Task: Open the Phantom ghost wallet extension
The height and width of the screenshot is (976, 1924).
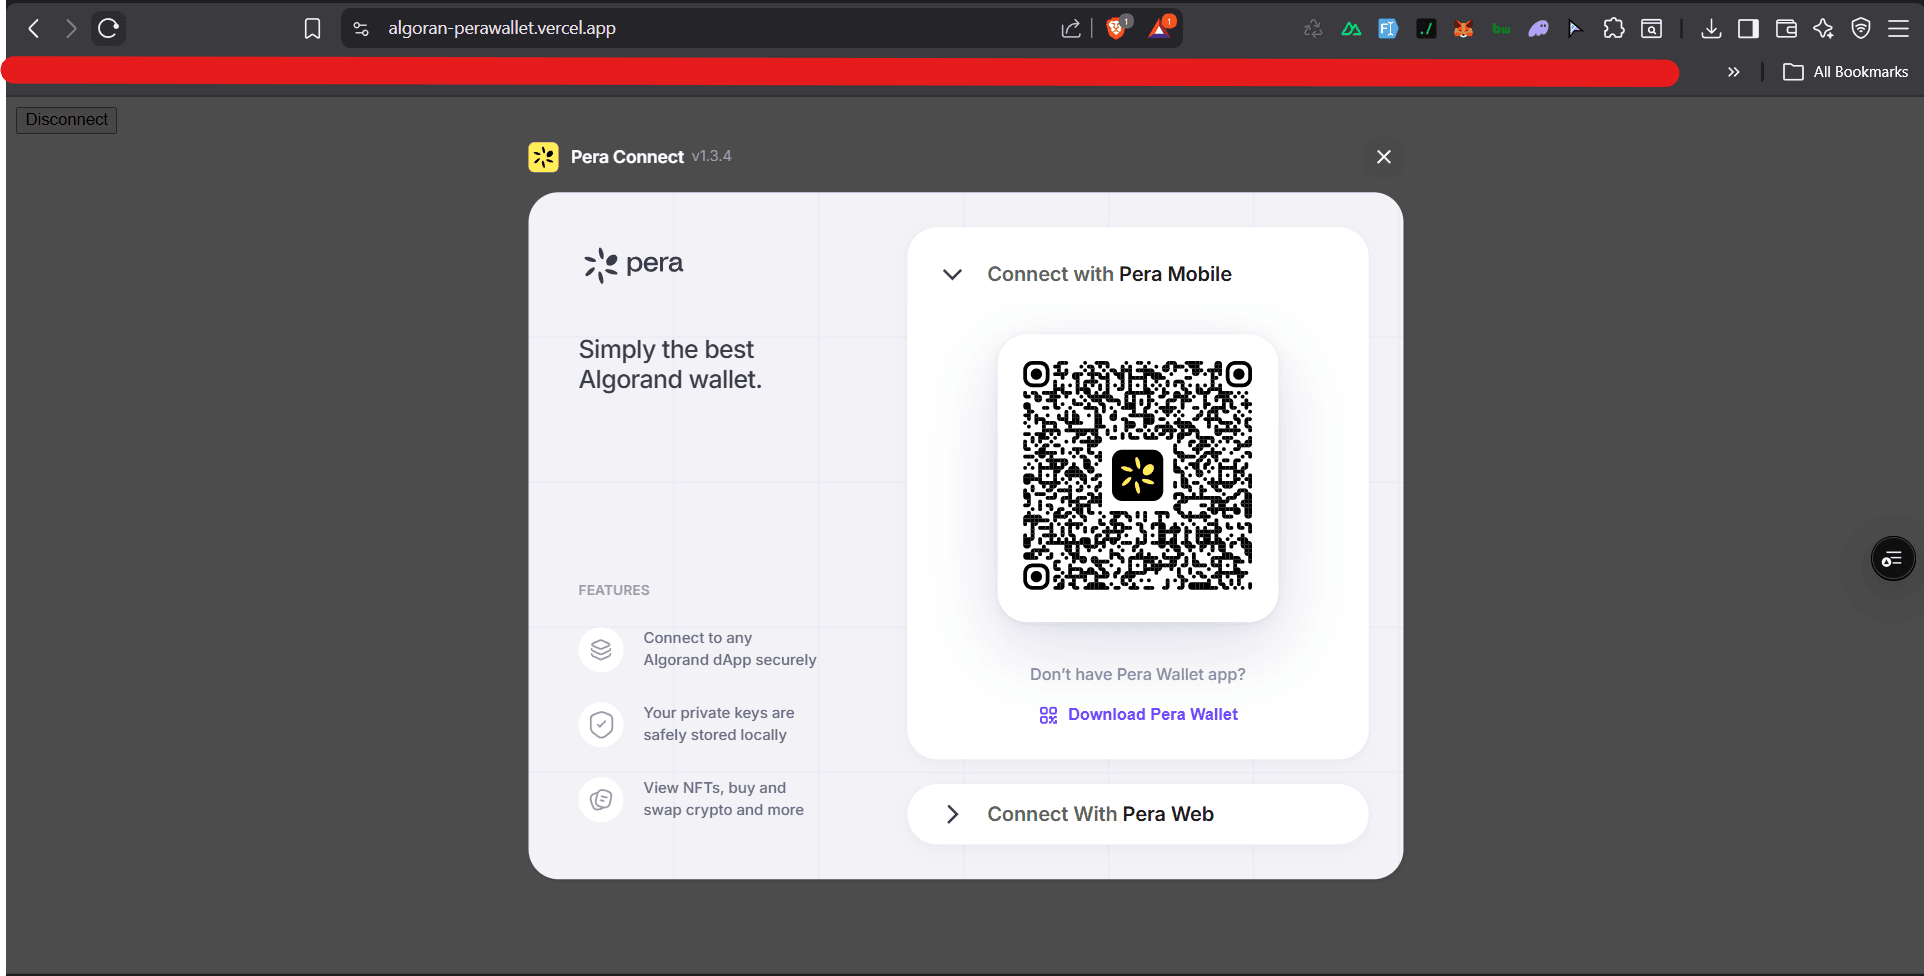Action: click(1538, 29)
